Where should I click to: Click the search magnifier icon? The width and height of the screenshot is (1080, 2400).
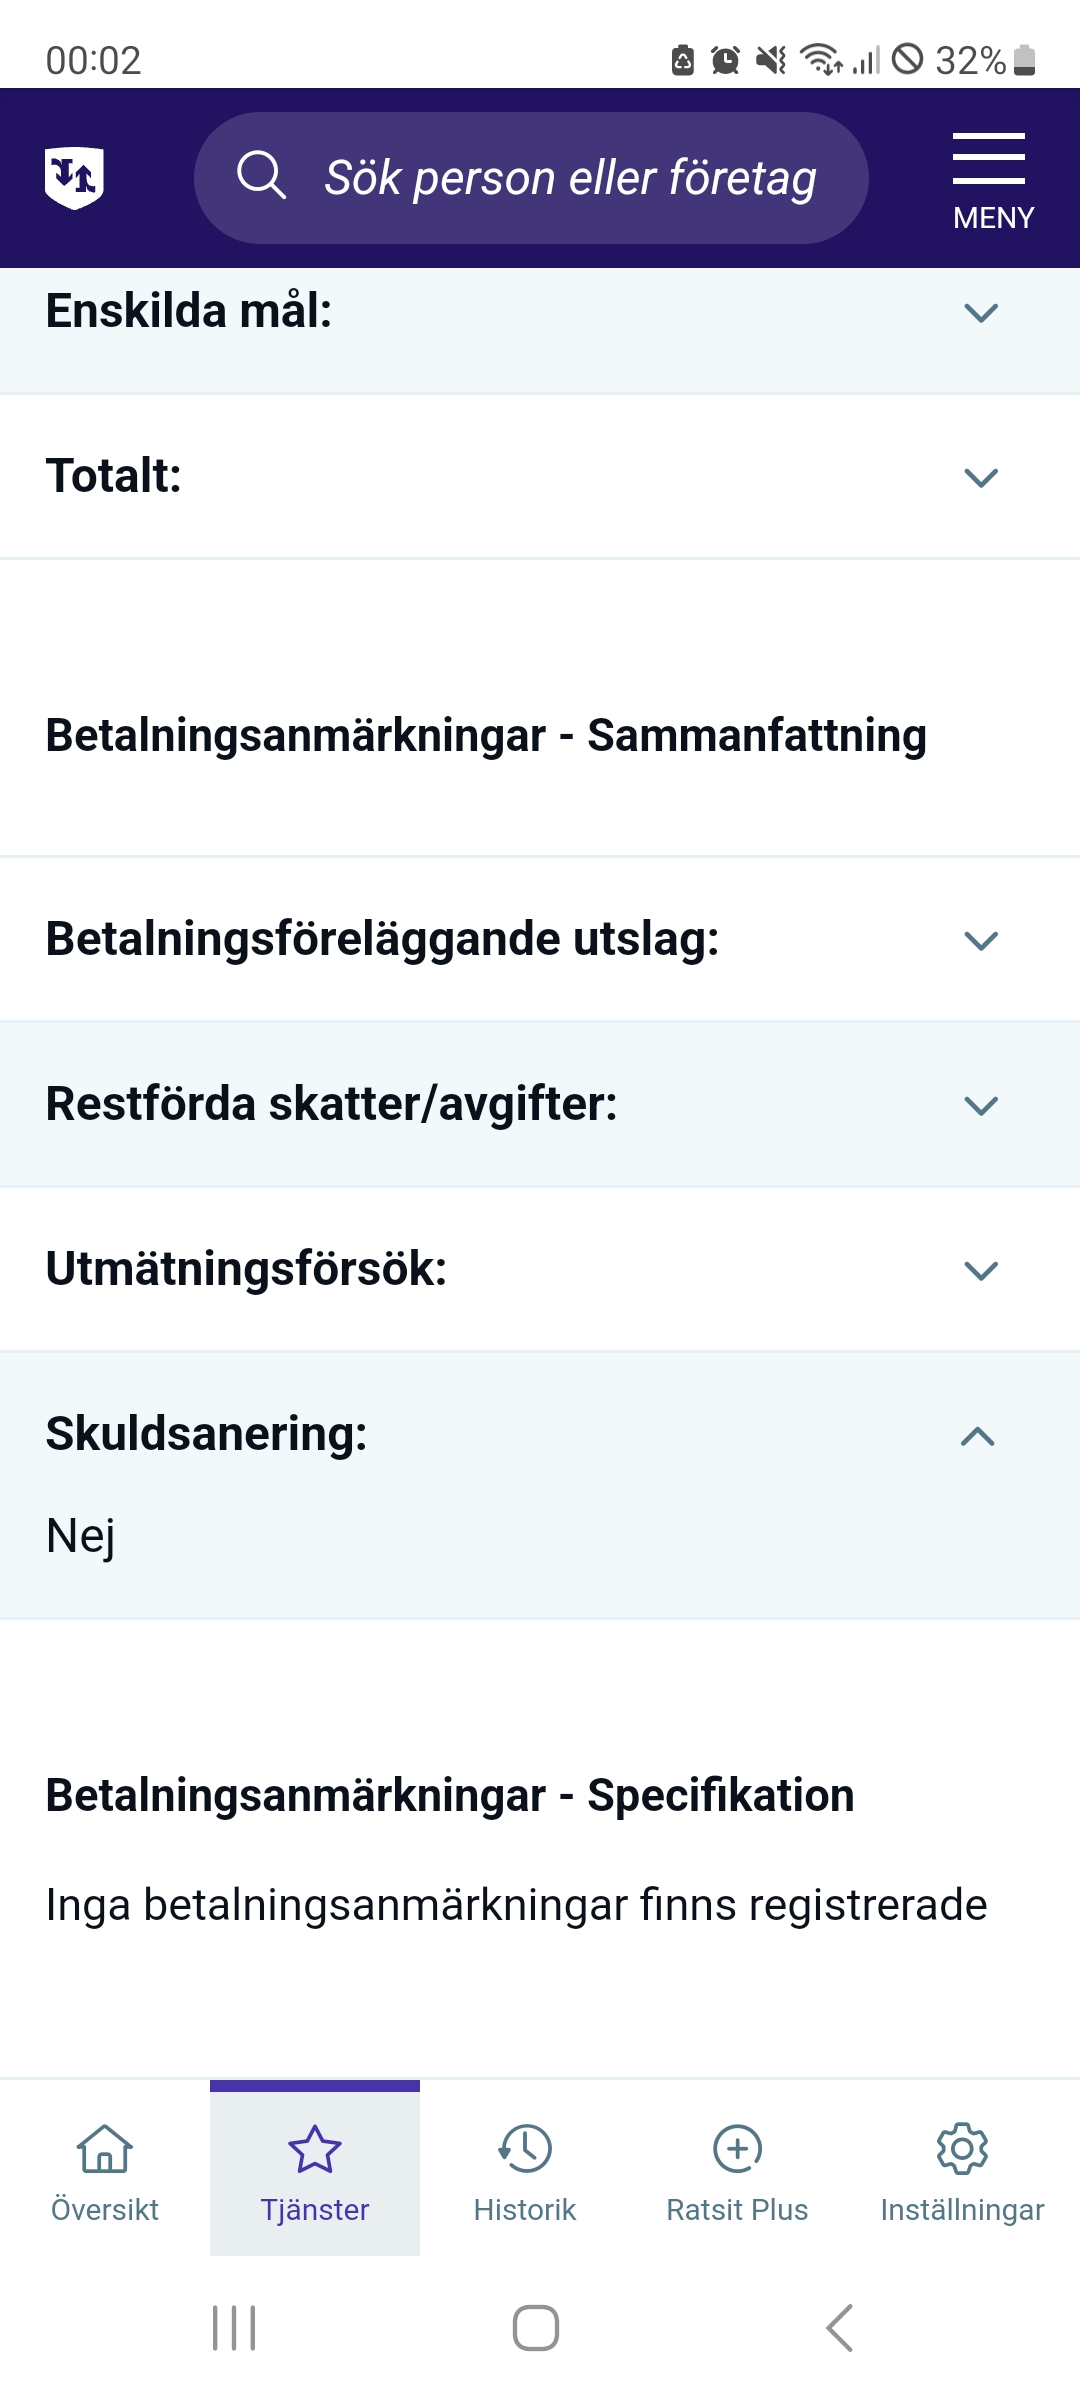(261, 176)
